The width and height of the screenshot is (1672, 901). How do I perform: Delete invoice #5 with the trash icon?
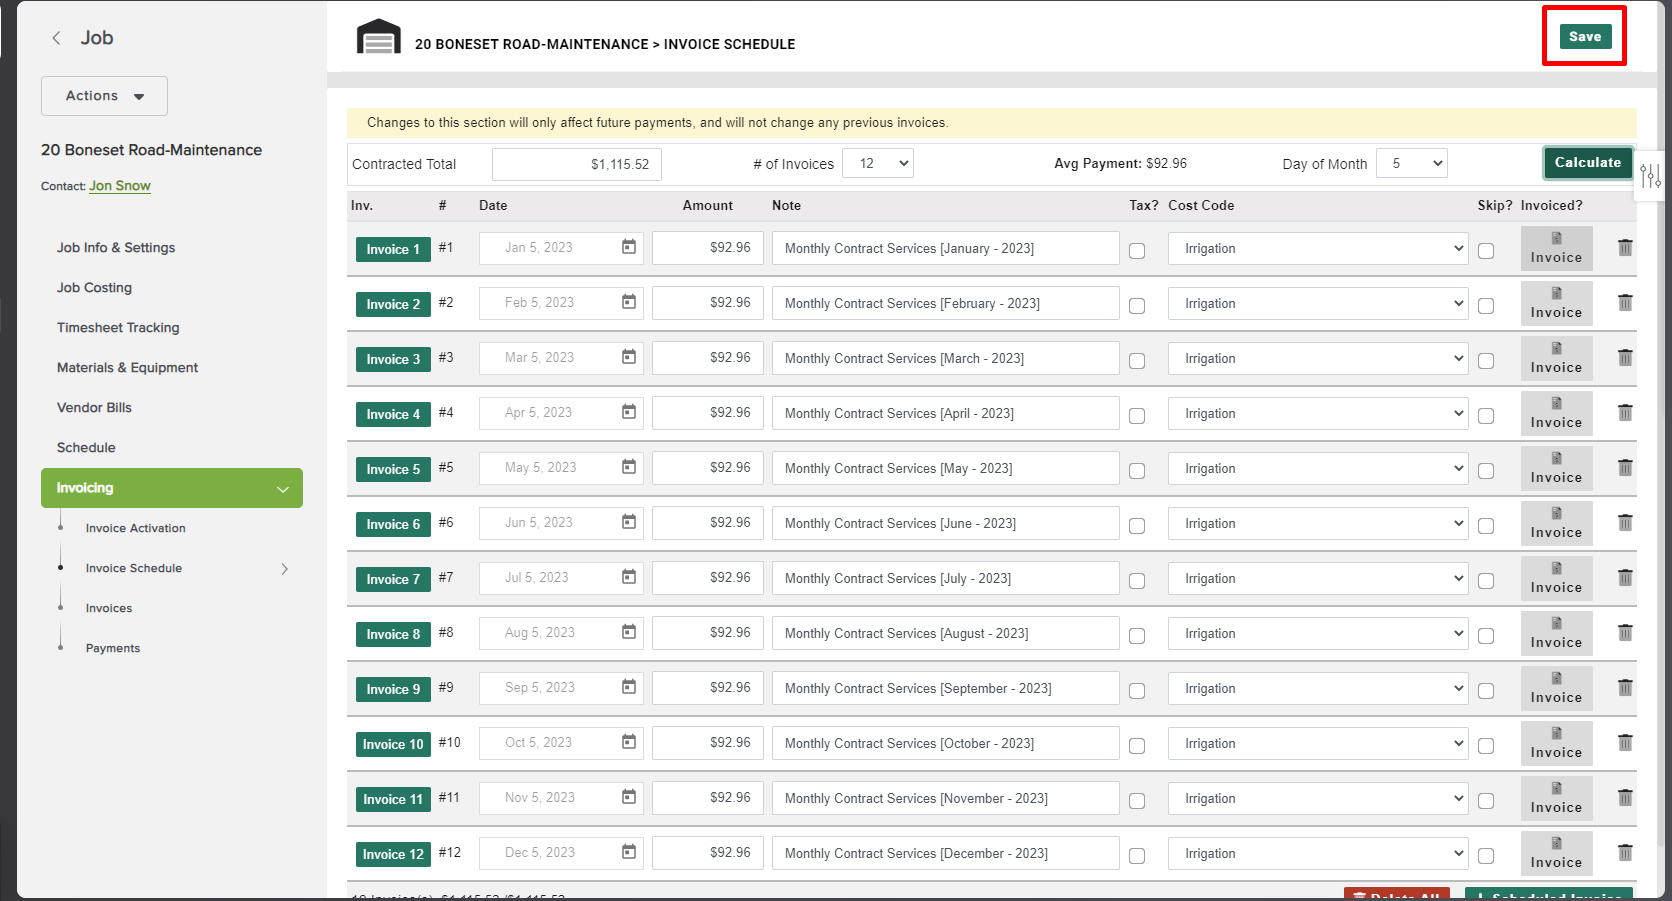pos(1625,467)
